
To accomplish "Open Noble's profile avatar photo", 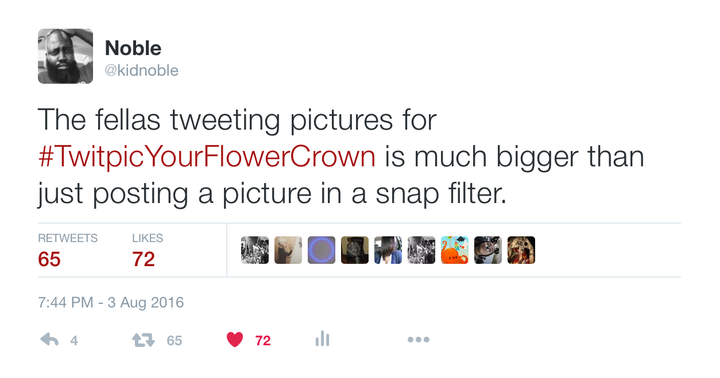I will [x=65, y=56].
